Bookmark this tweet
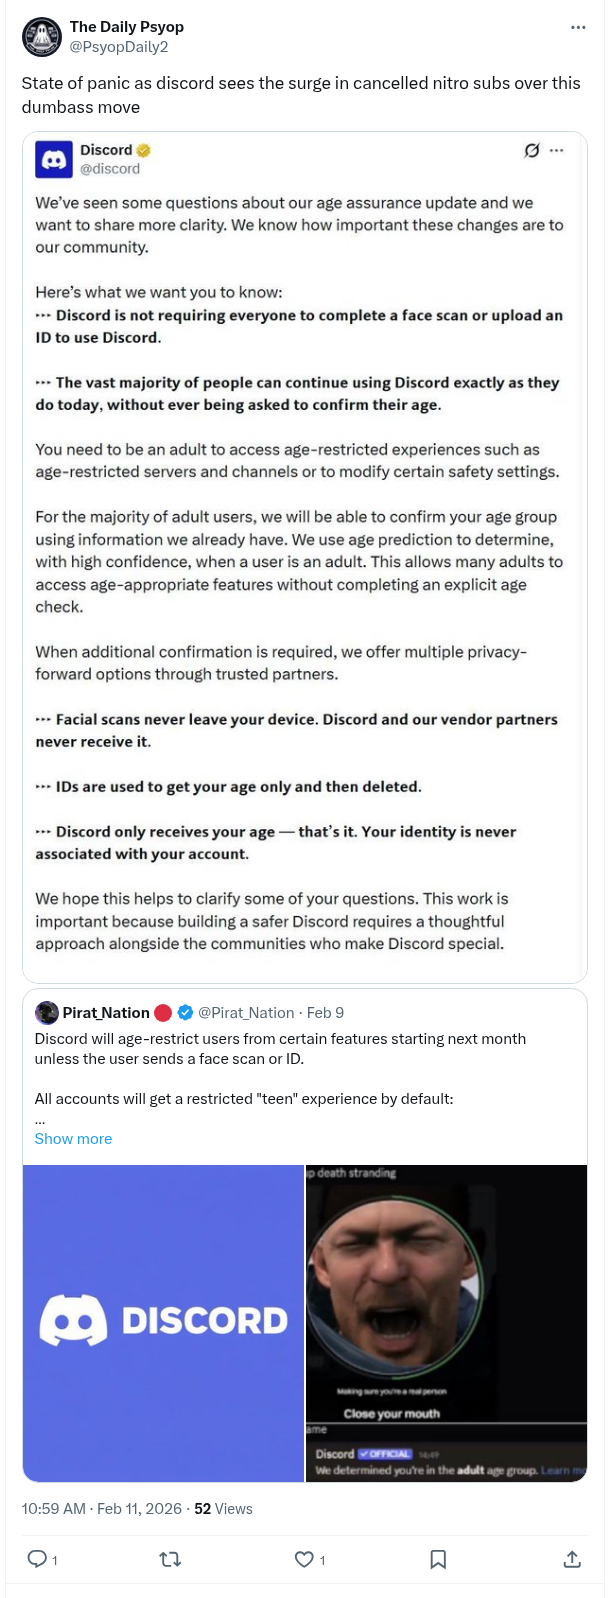The image size is (608, 1598). 438,1559
